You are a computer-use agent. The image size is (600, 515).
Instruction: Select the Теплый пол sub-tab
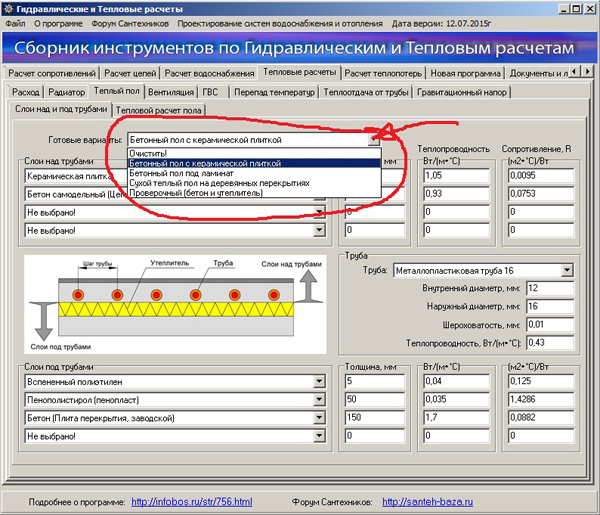[x=117, y=91]
